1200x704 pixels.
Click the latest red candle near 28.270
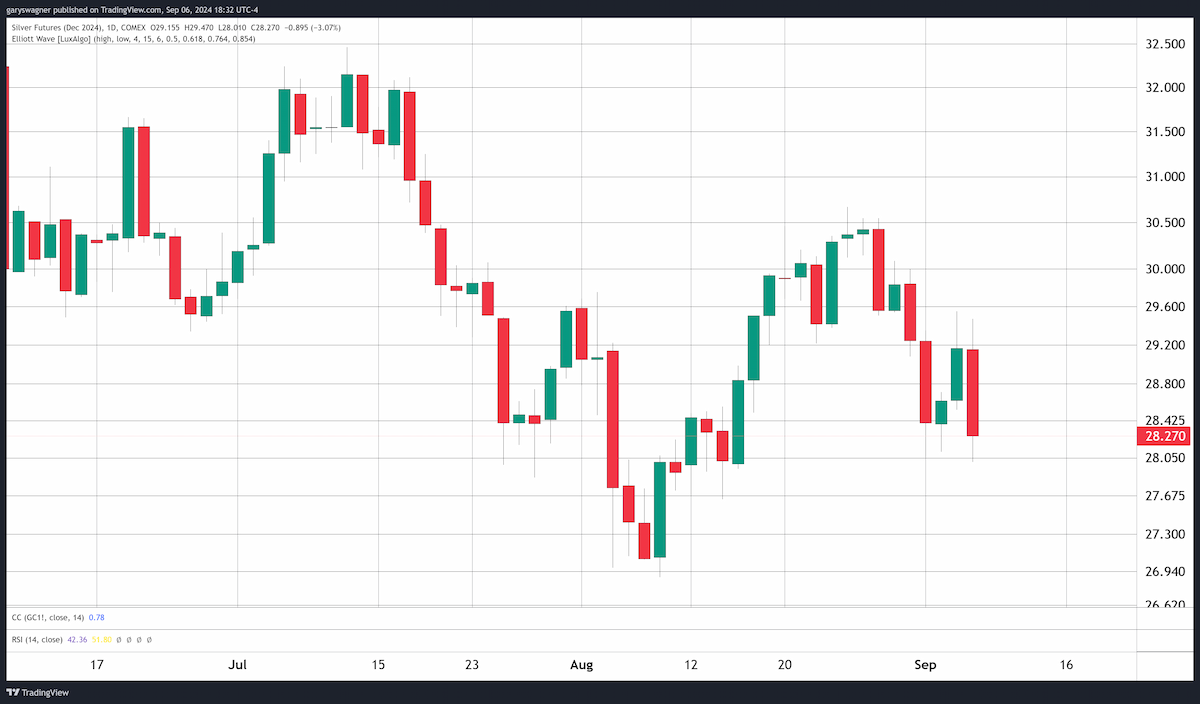tap(972, 392)
